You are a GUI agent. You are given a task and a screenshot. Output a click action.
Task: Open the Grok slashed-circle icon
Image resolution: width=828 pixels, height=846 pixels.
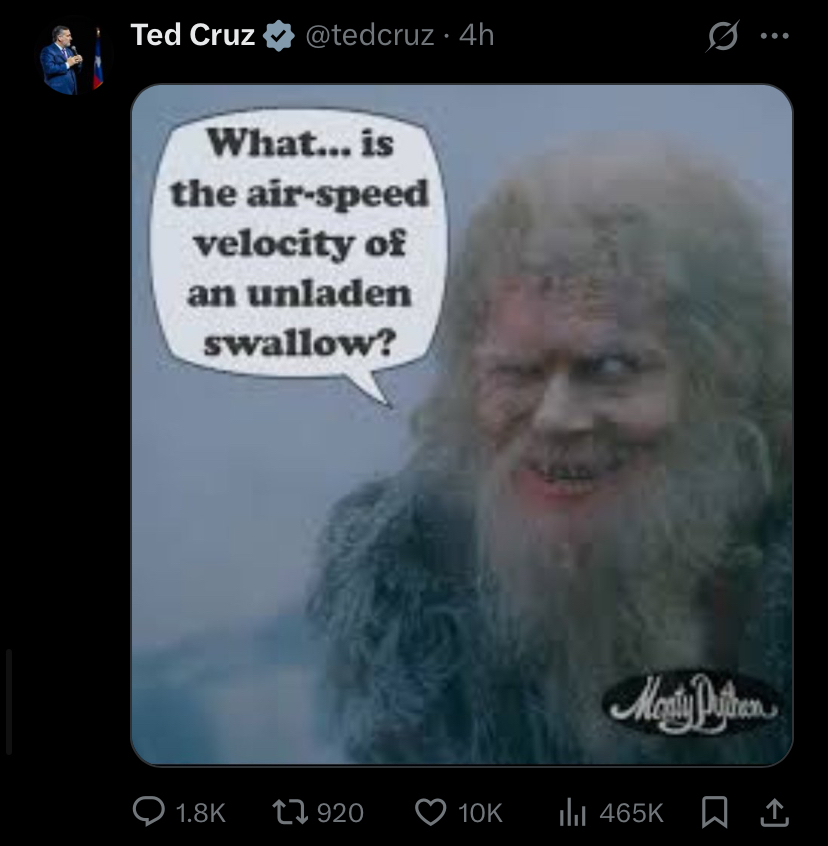pos(722,36)
